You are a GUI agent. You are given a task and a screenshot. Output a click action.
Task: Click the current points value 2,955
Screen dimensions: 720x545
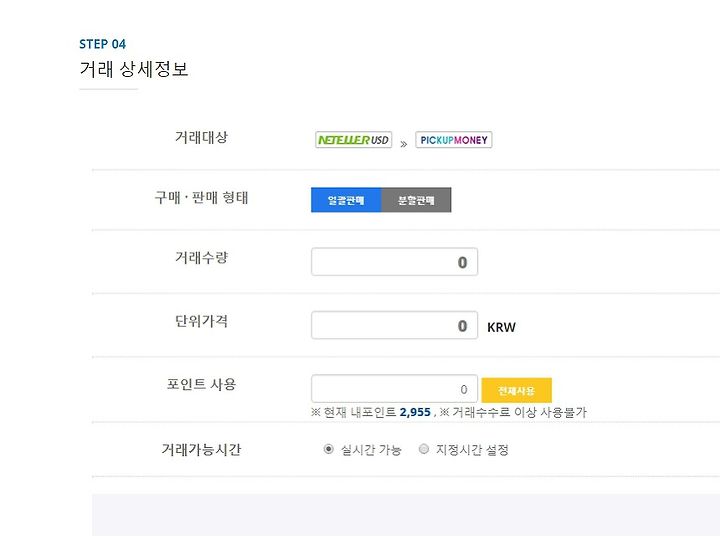click(x=415, y=412)
